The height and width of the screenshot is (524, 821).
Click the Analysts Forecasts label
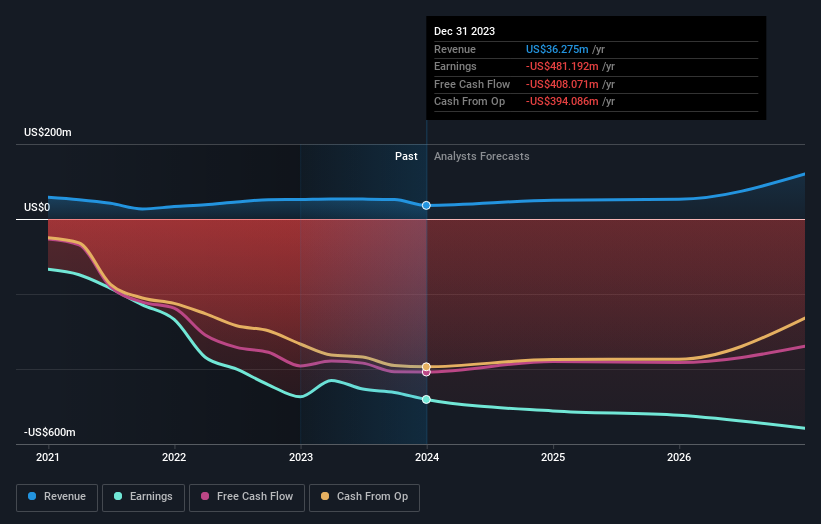[x=481, y=156]
